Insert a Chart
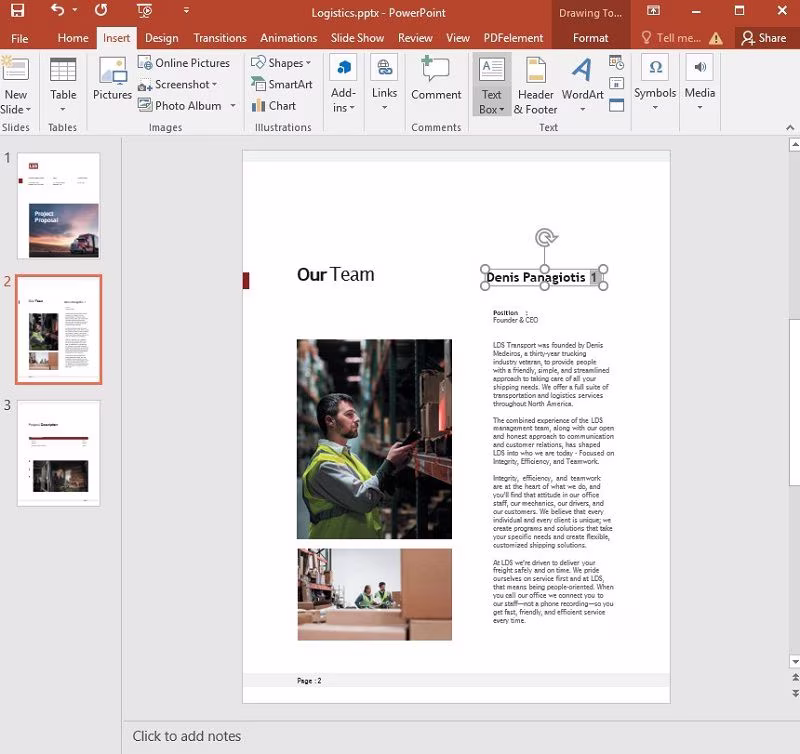 point(273,106)
